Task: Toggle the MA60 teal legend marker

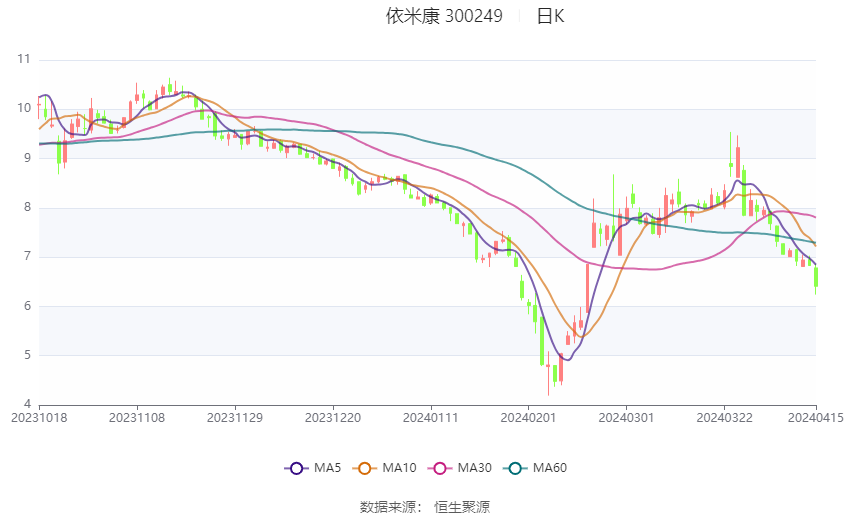Action: click(x=515, y=468)
